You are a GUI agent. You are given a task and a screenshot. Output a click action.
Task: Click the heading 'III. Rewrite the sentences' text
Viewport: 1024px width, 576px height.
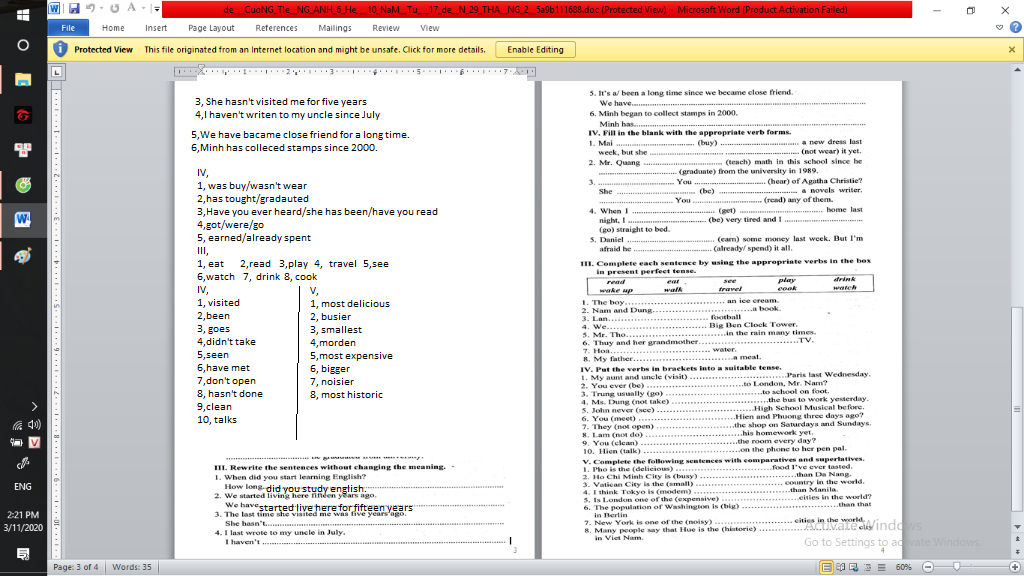330,467
